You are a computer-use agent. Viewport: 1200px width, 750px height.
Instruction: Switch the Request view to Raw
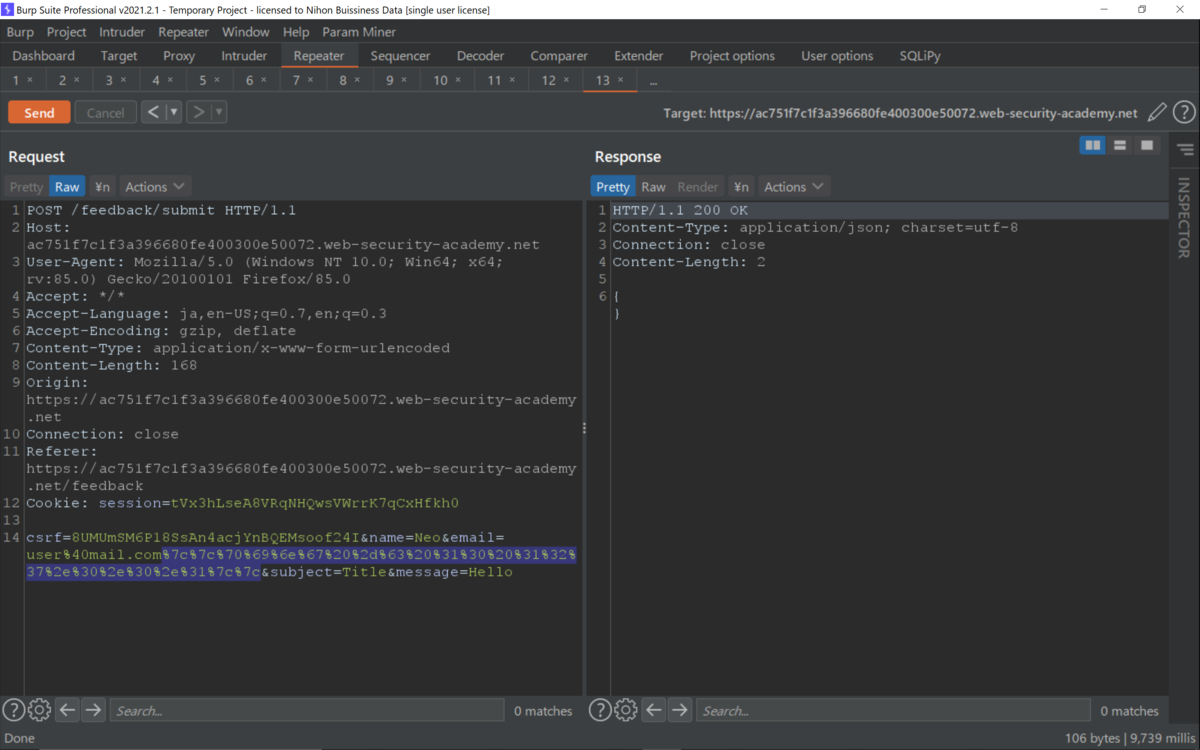[67, 186]
